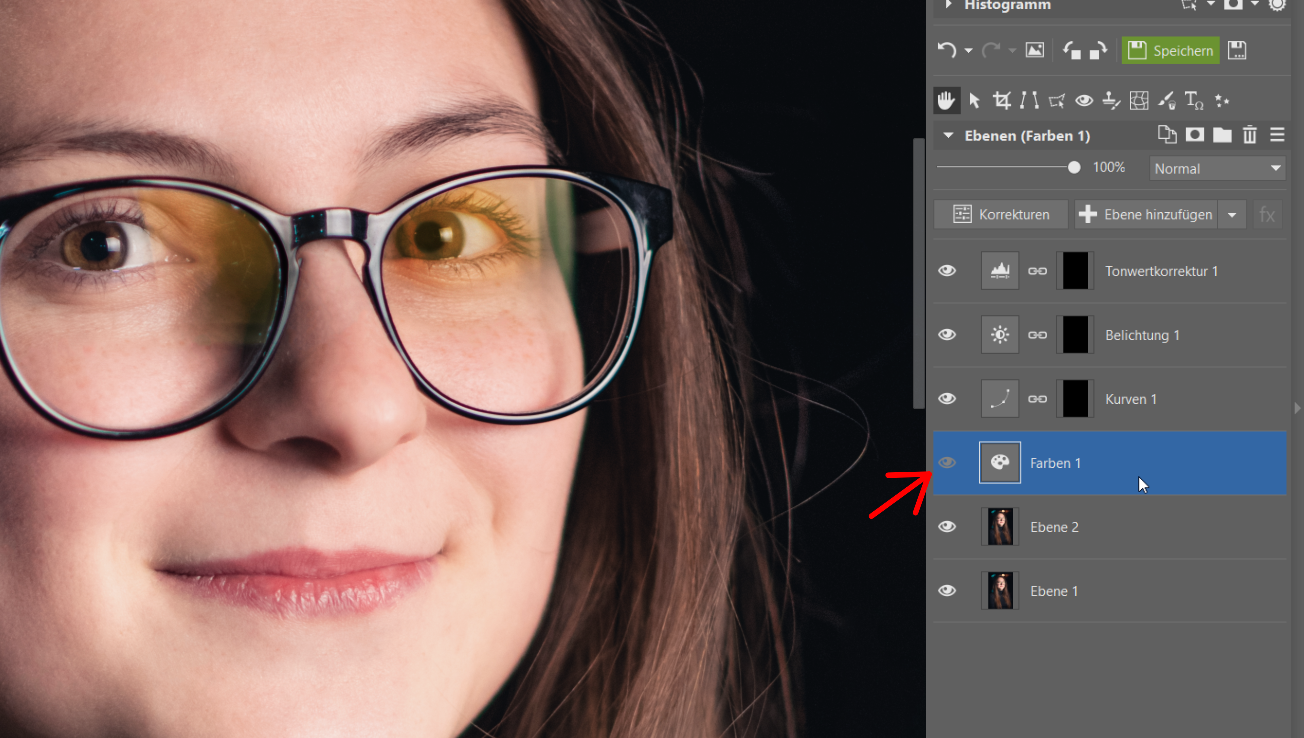1304x738 pixels.
Task: Open the arrow beside Ebene hinzufügen
Action: (x=1232, y=214)
